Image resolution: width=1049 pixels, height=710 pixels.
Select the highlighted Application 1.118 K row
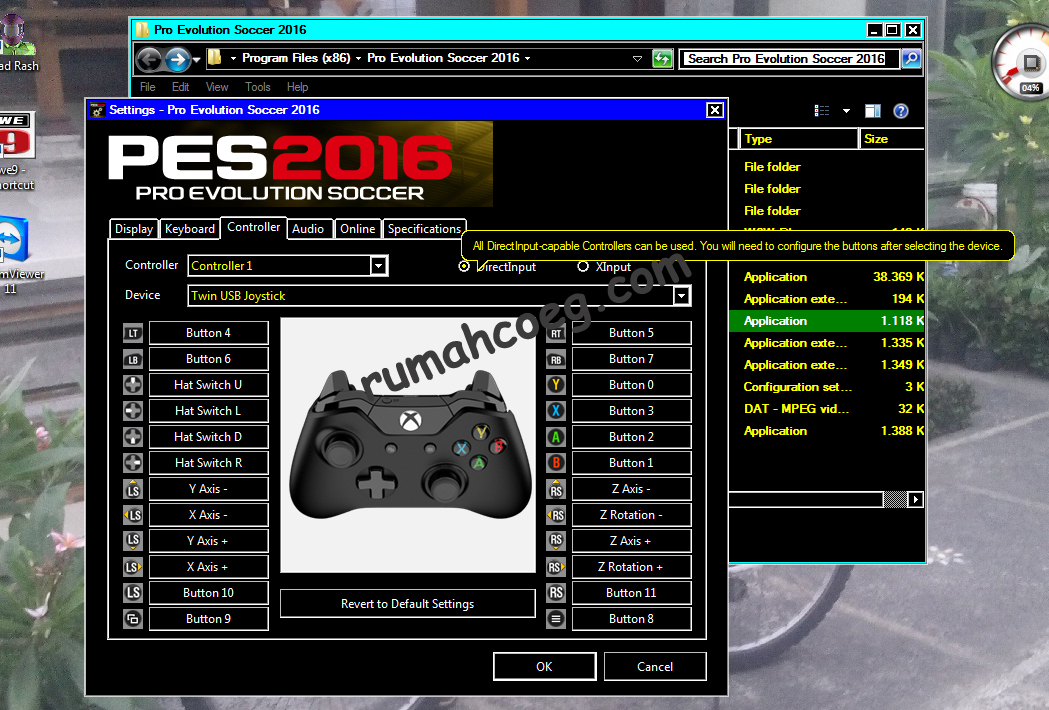point(827,321)
